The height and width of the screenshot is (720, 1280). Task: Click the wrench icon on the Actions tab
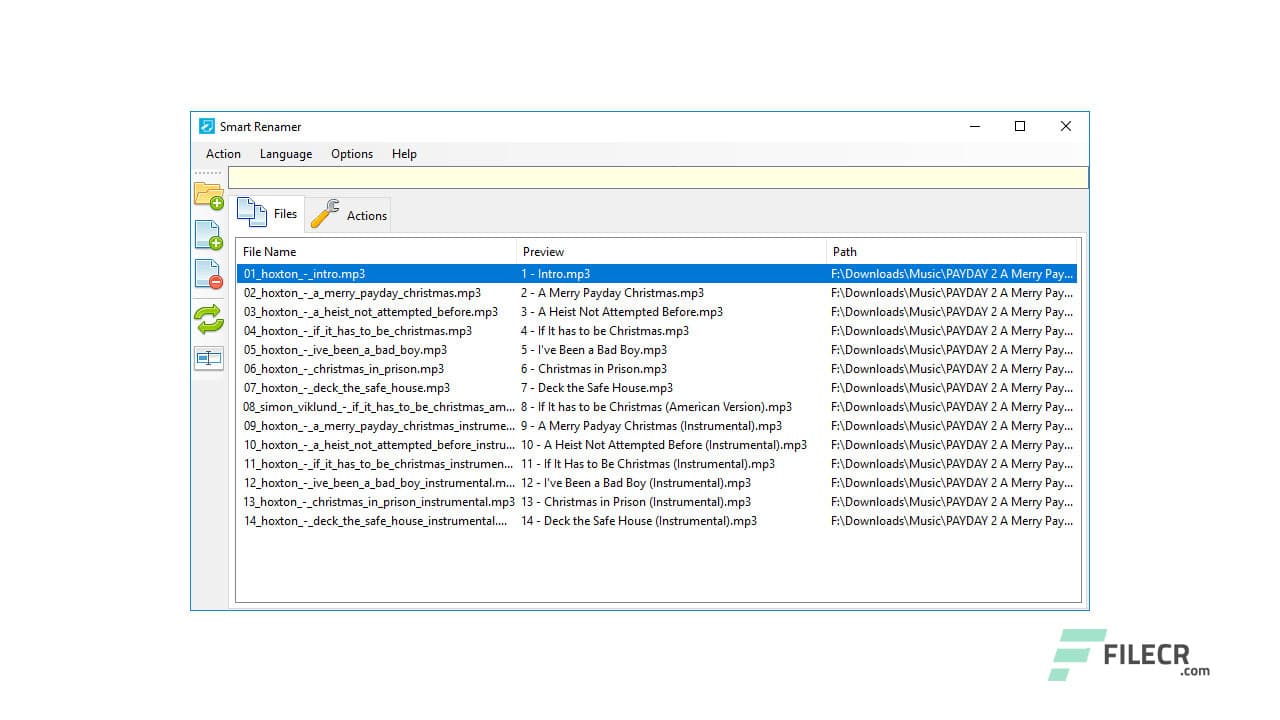click(x=327, y=212)
